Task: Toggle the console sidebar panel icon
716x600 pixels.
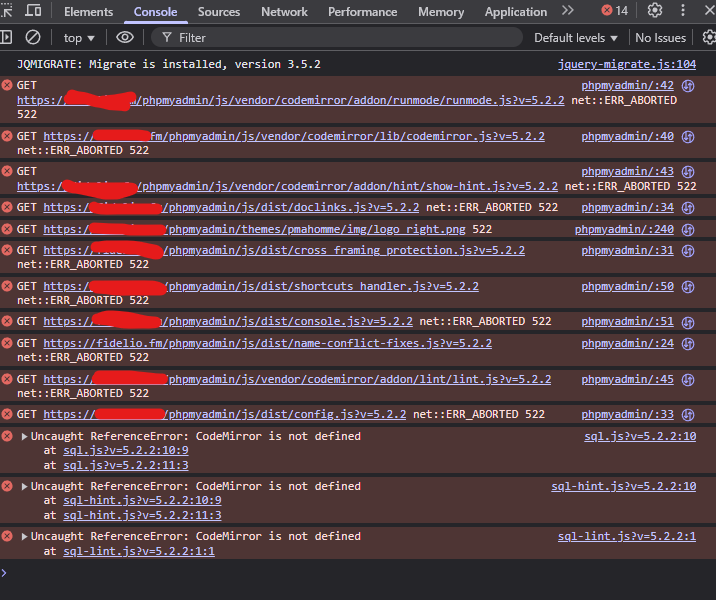Action: click(x=6, y=37)
